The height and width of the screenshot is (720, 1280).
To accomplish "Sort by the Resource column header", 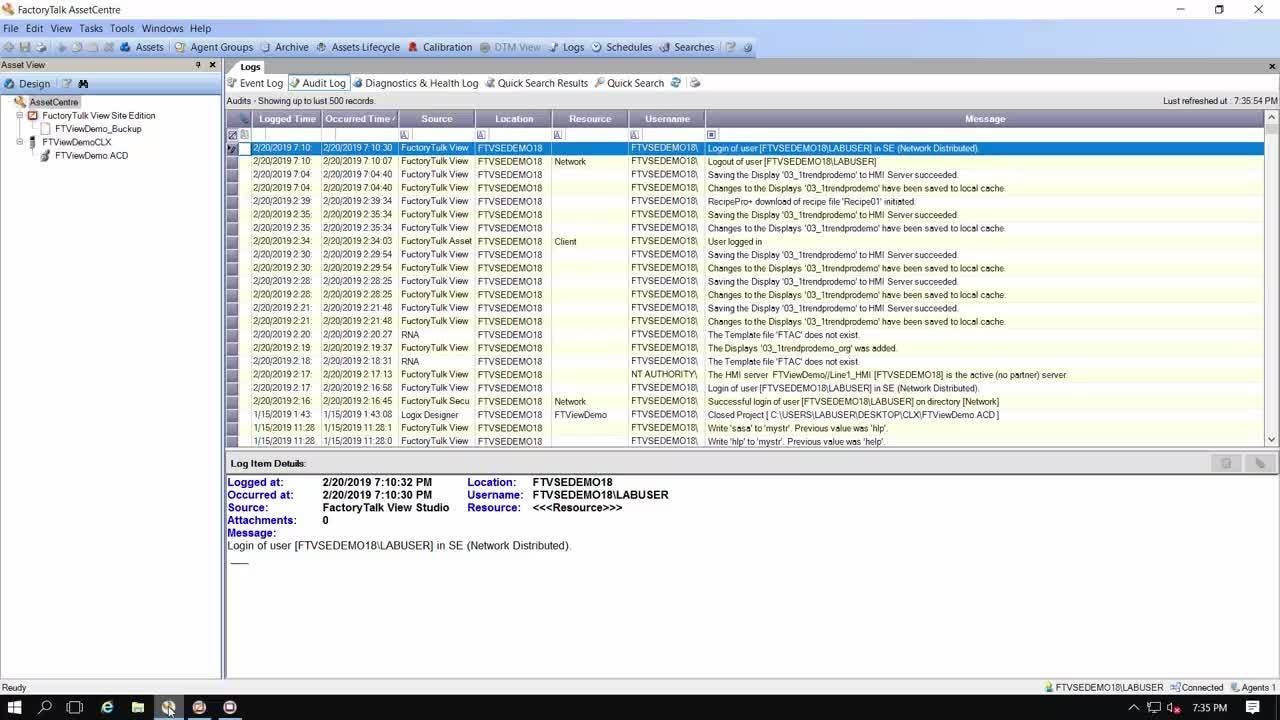I will coord(590,119).
